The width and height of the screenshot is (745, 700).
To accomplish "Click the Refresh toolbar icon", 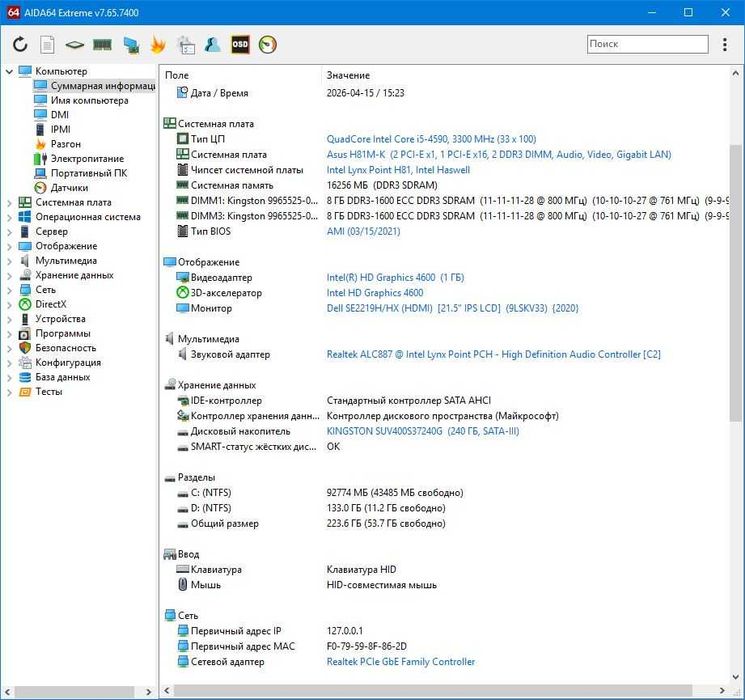I will 20,45.
